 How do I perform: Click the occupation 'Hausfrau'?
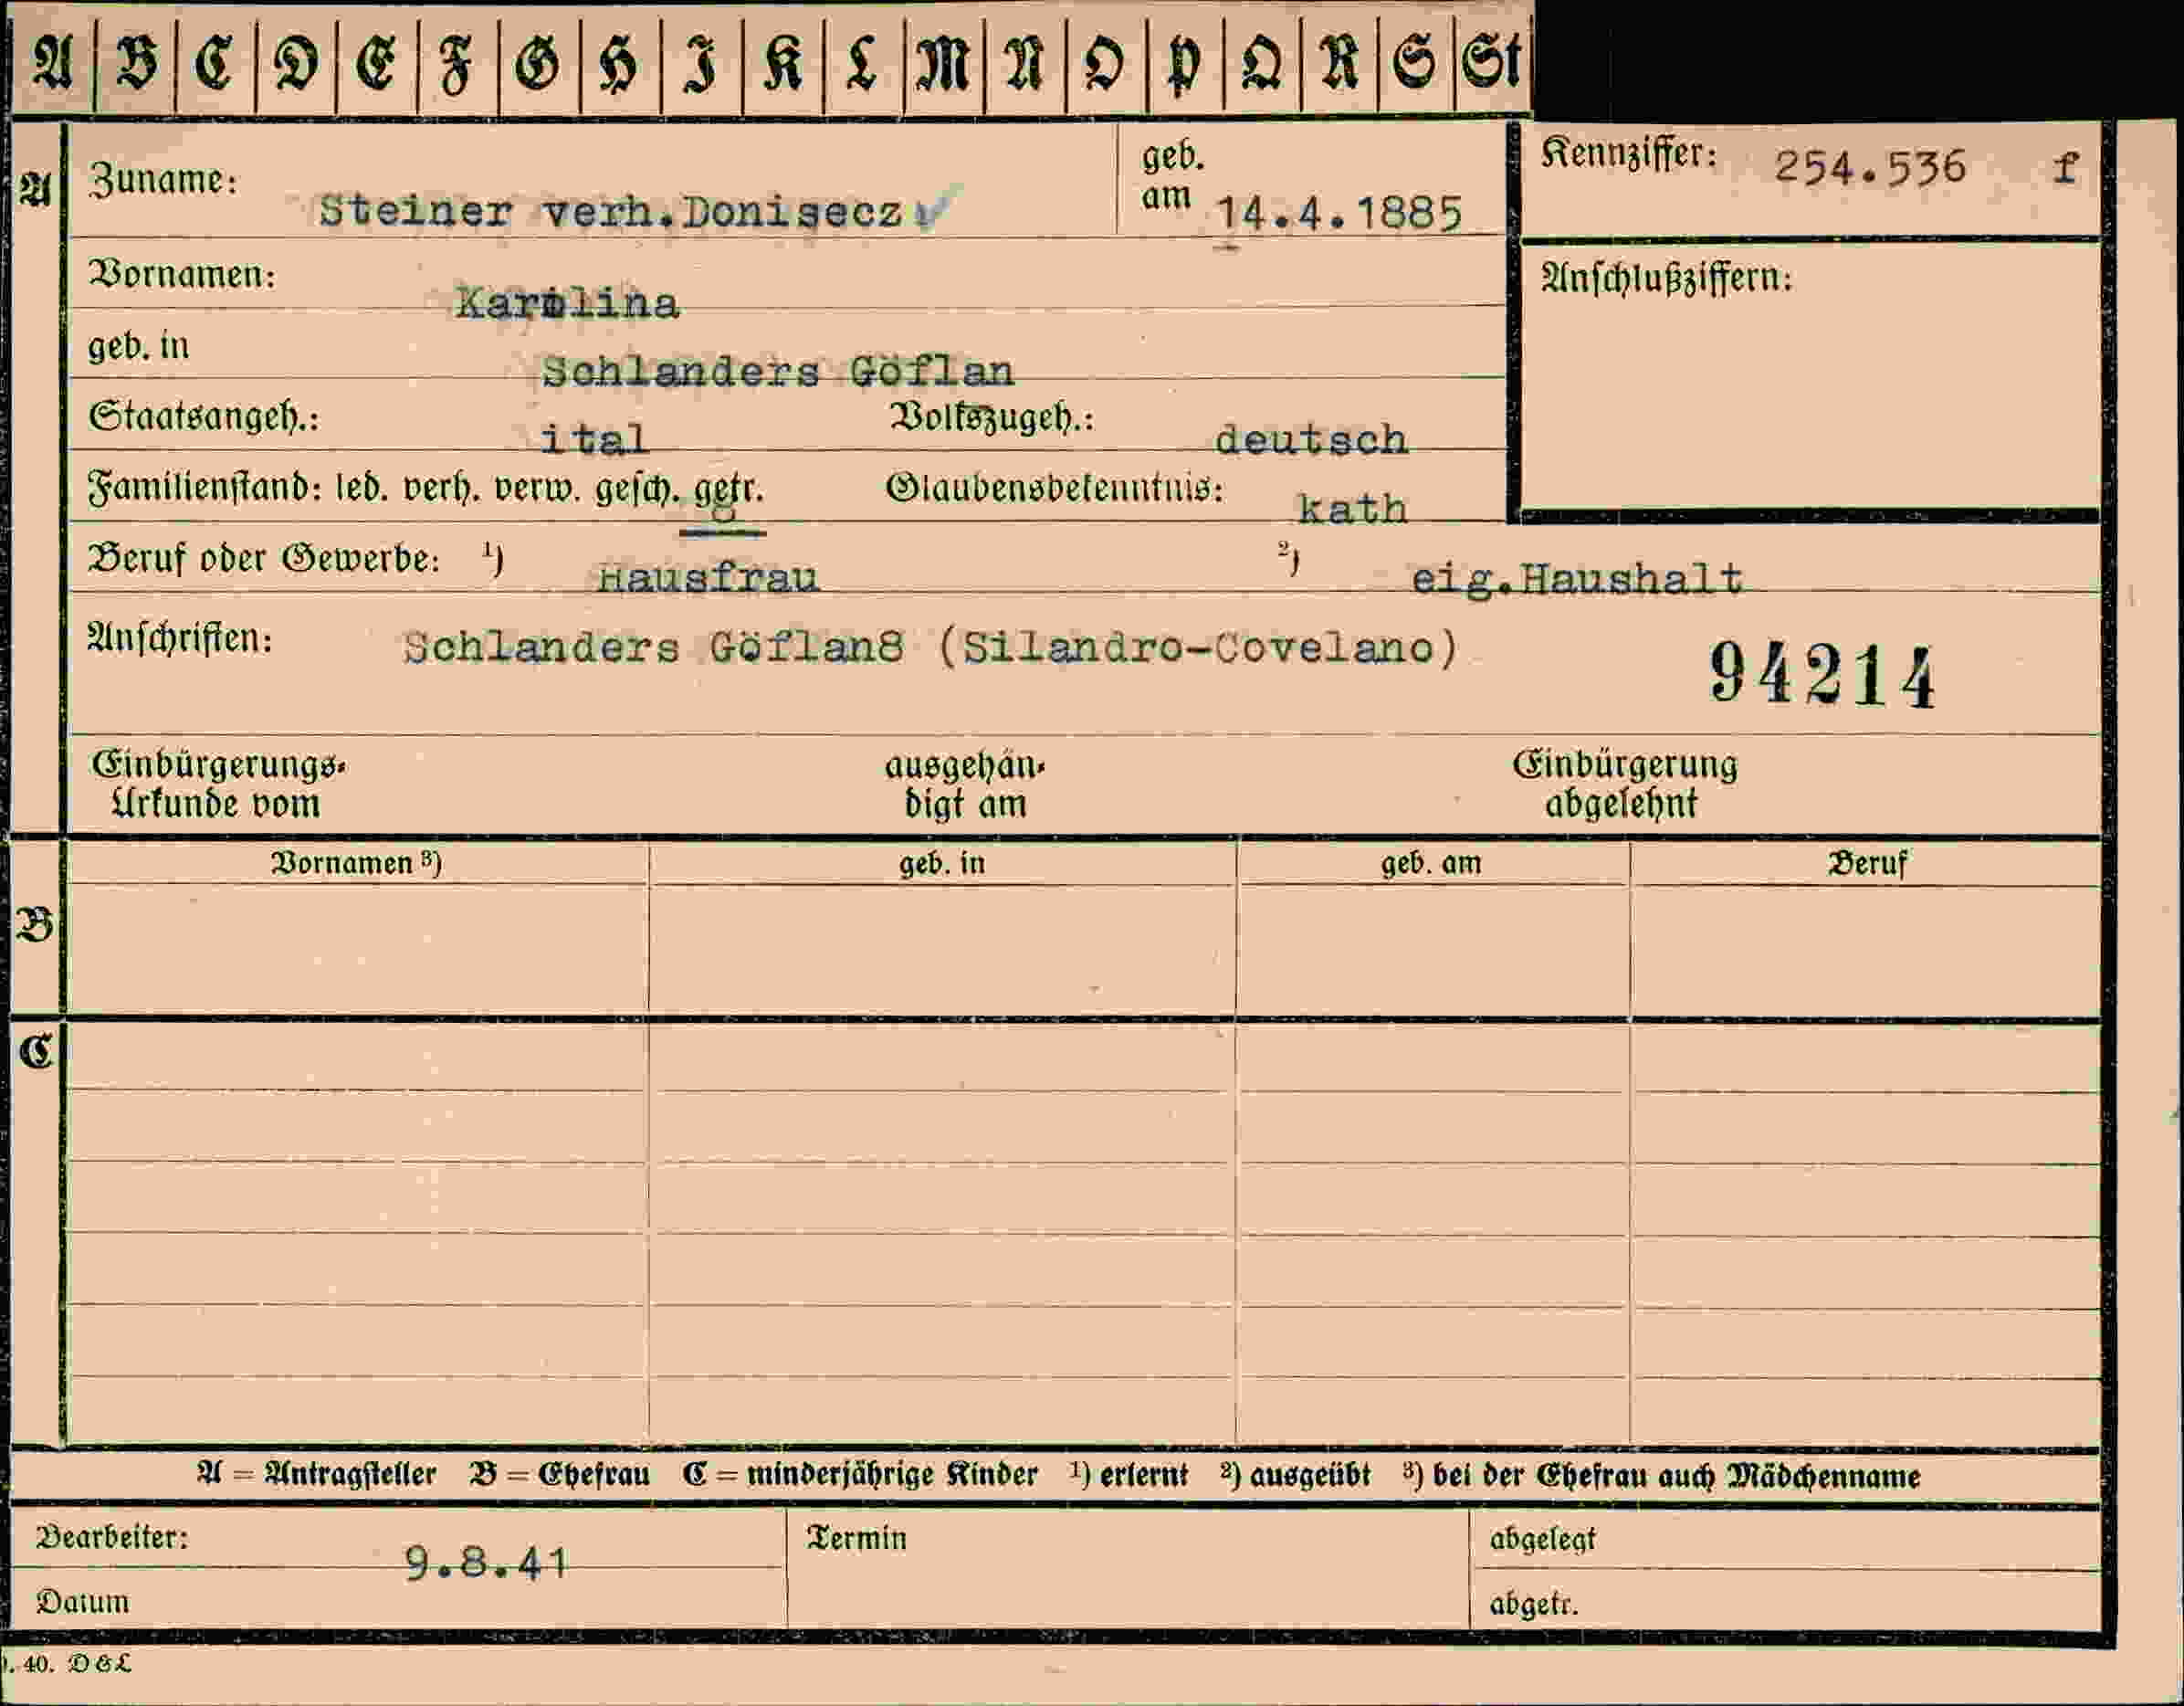(x=708, y=577)
